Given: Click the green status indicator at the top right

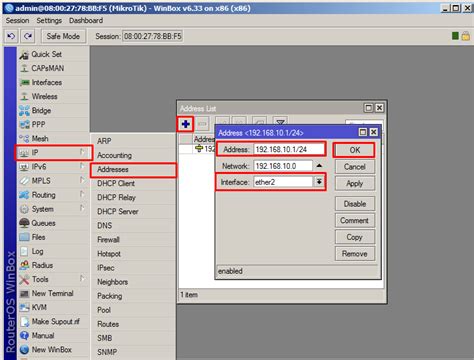Looking at the screenshot, I should pyautogui.click(x=455, y=36).
